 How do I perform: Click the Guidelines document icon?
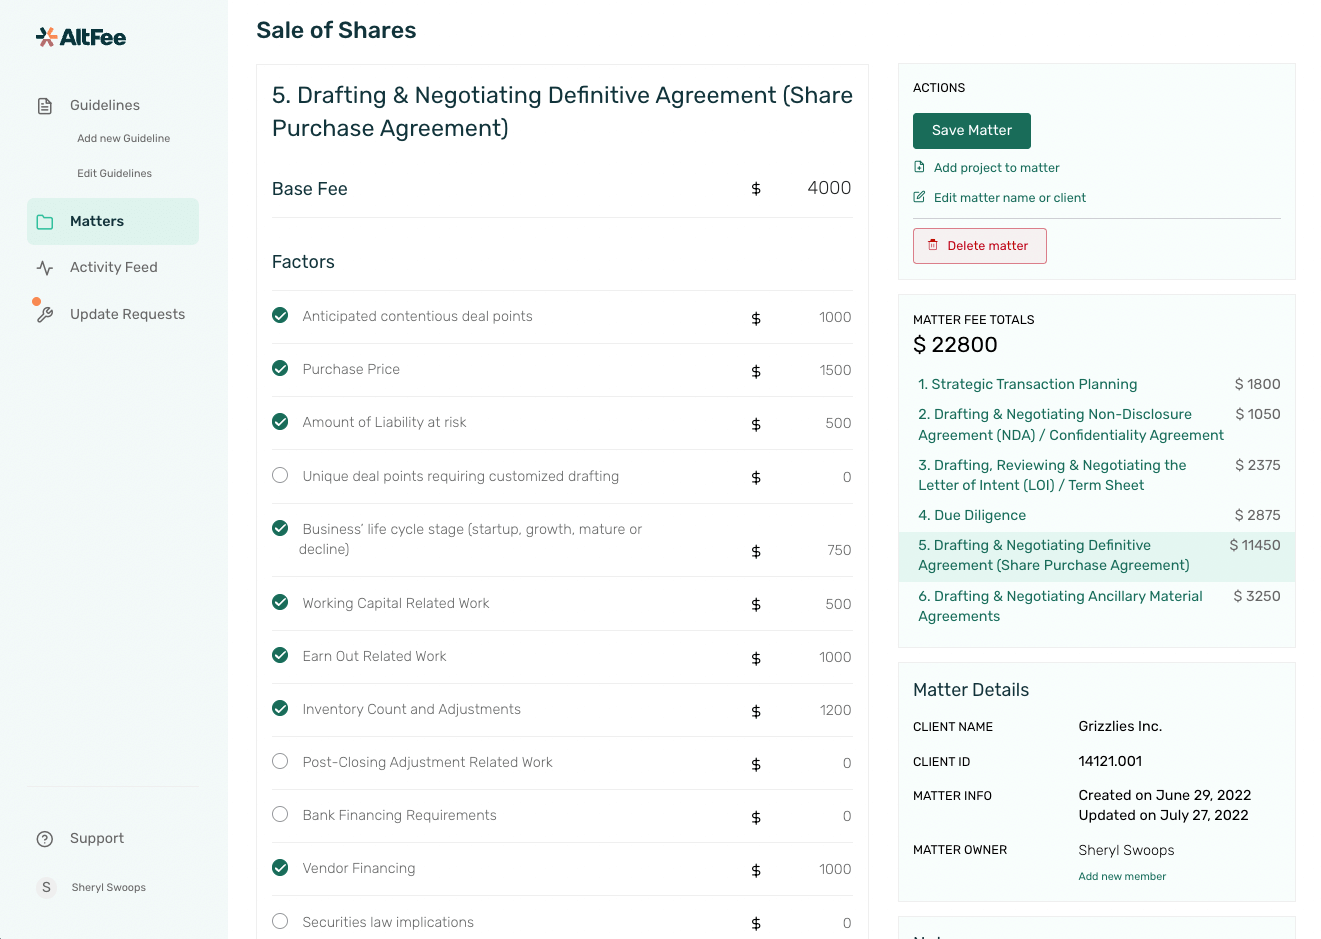45,106
